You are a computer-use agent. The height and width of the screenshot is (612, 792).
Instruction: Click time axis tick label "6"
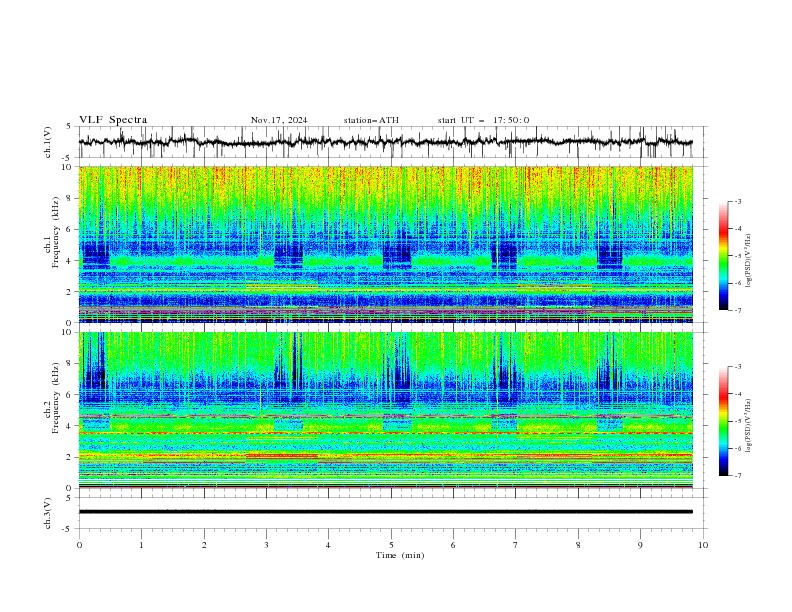(x=453, y=545)
